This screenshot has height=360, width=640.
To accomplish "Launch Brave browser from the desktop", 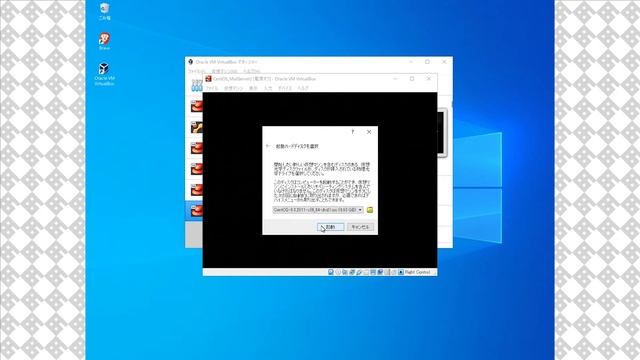I will click(x=104, y=42).
